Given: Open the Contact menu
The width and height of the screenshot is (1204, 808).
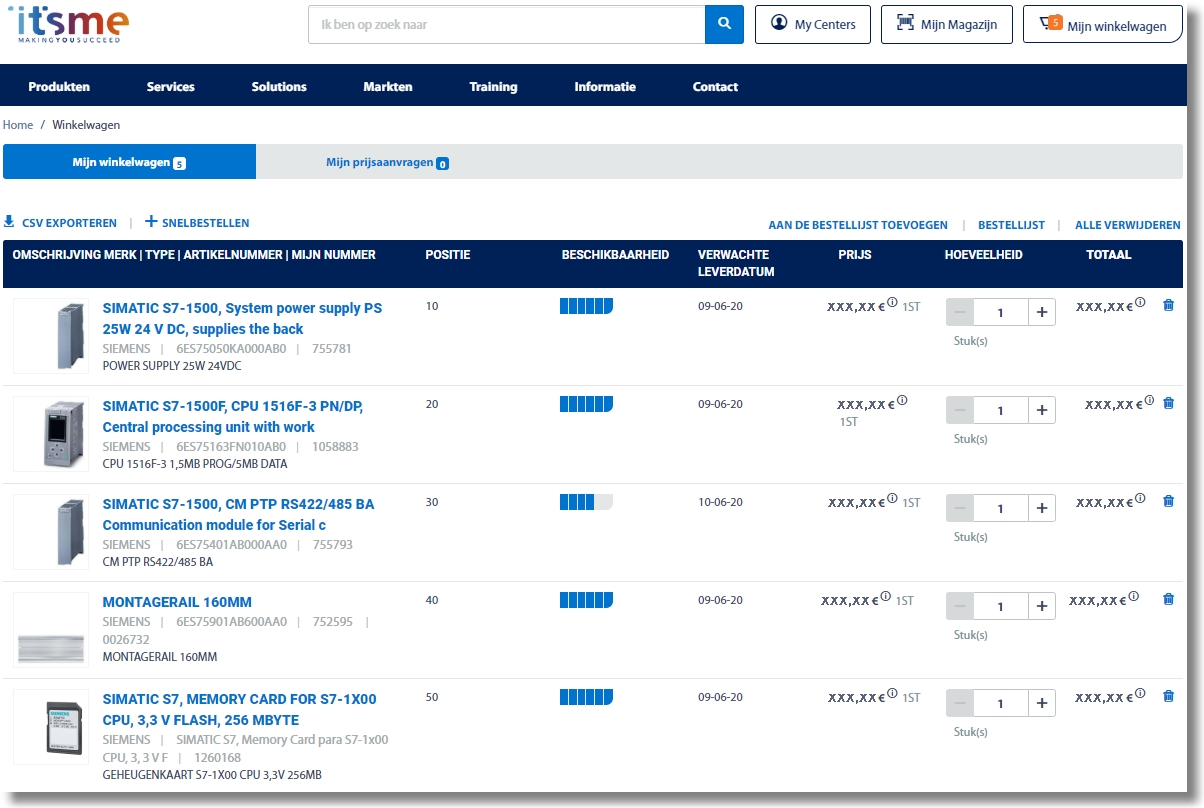Looking at the screenshot, I should pos(716,87).
